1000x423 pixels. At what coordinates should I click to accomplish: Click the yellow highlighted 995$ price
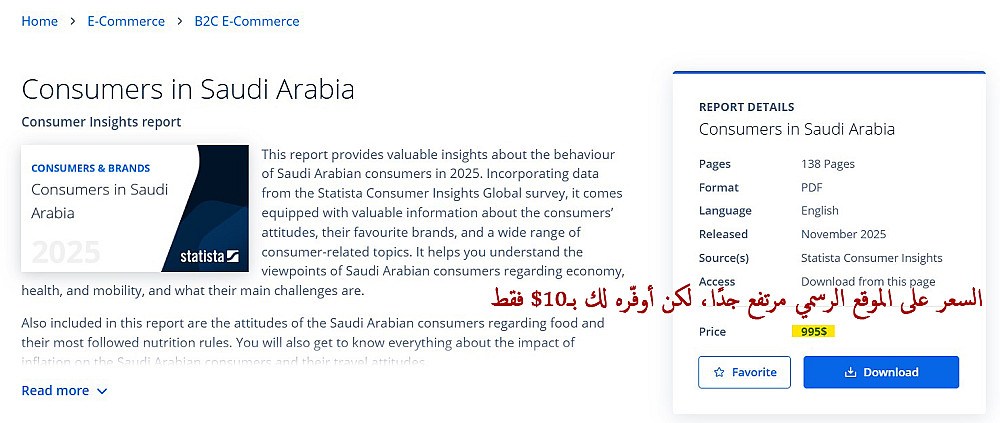point(815,332)
